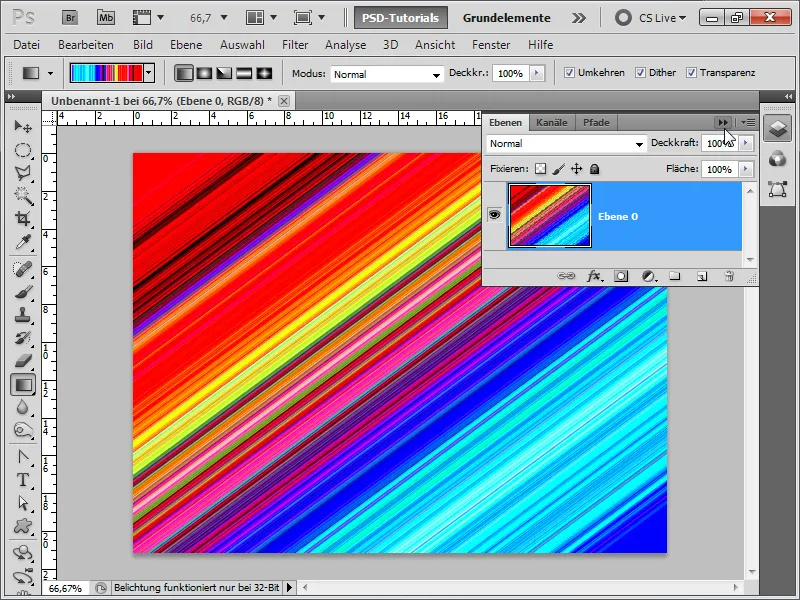
Task: Open the Bearbeiten menu
Action: (x=86, y=45)
